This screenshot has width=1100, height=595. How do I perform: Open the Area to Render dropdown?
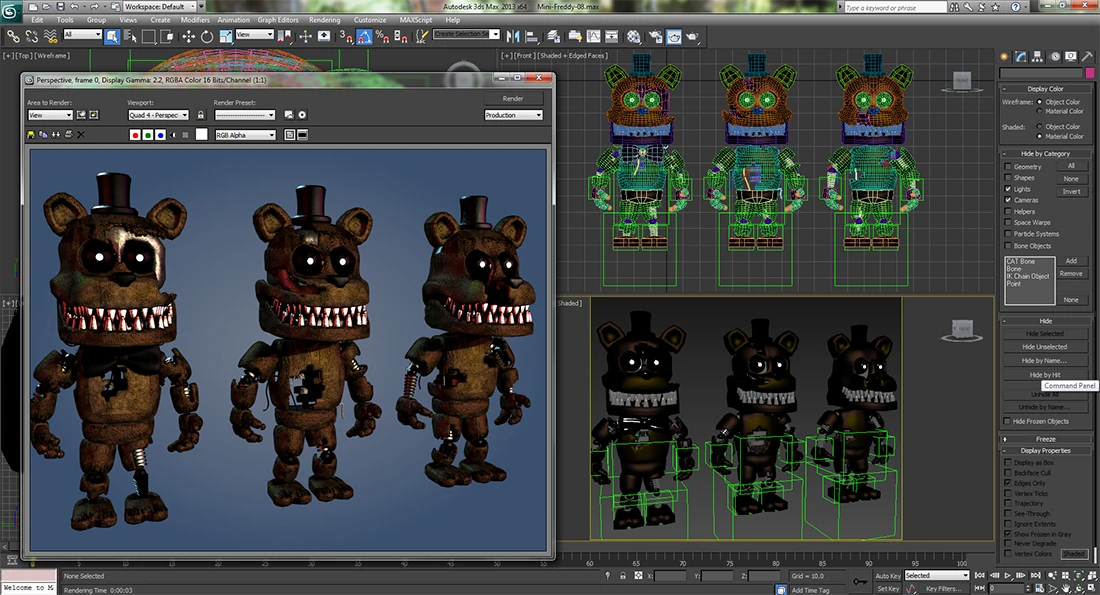(x=49, y=115)
